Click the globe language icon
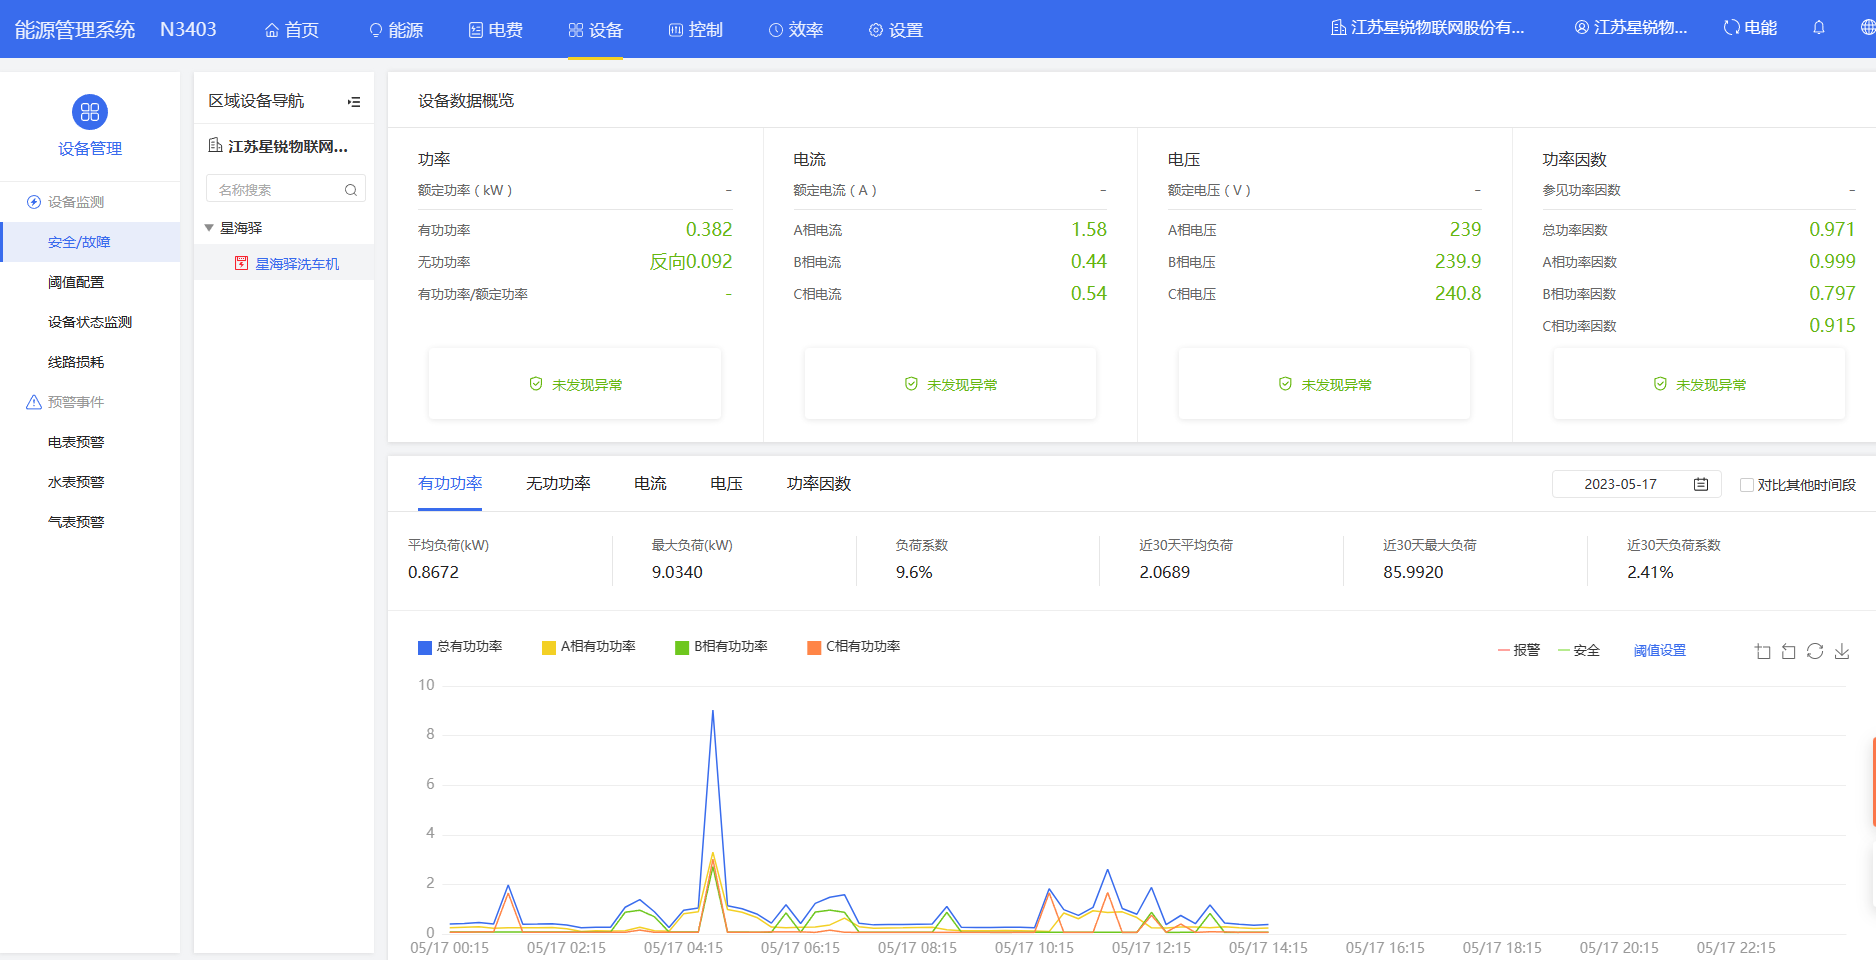The width and height of the screenshot is (1876, 960). click(x=1867, y=28)
